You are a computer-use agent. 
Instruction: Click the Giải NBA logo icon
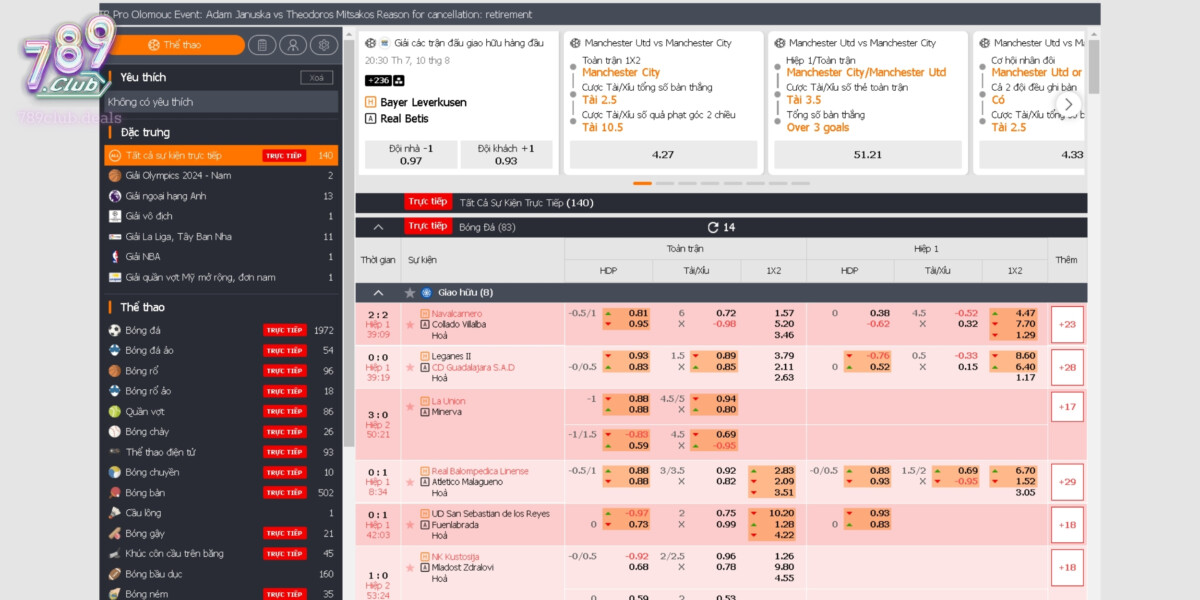tap(115, 257)
